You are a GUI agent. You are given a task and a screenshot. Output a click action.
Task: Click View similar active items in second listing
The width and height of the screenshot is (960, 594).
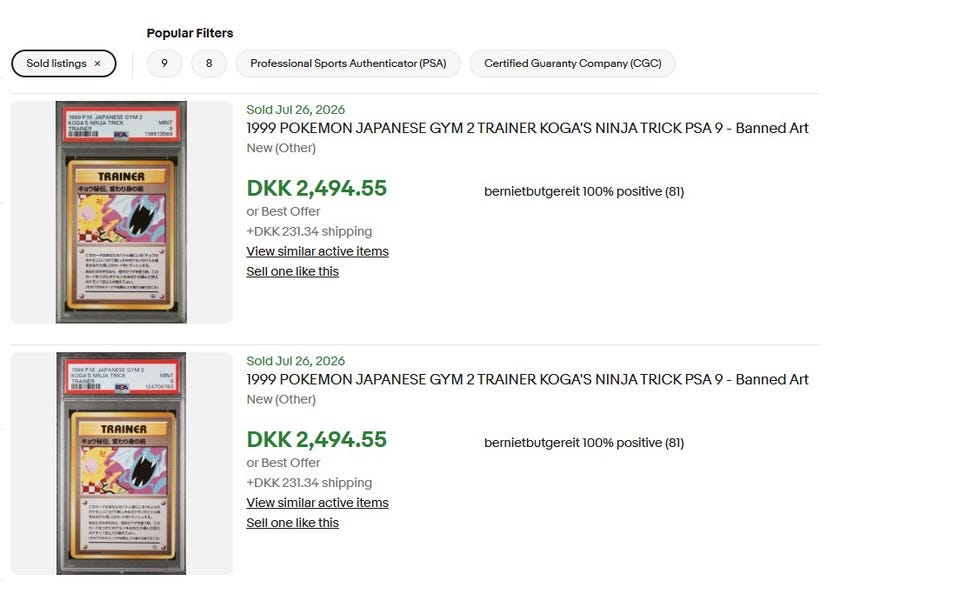click(317, 502)
